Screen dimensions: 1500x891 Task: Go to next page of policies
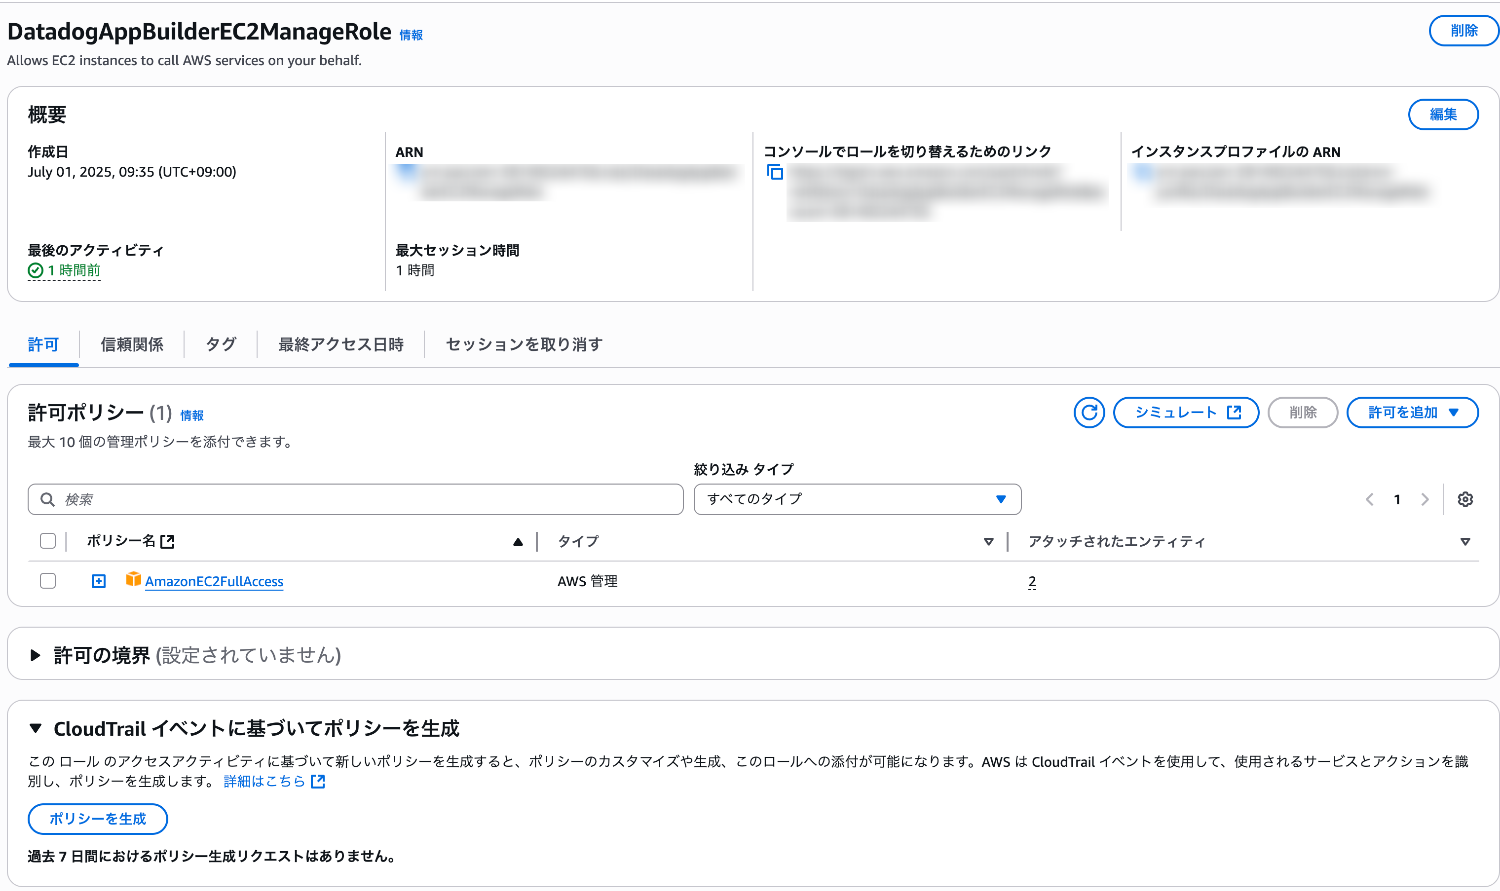[x=1425, y=499]
